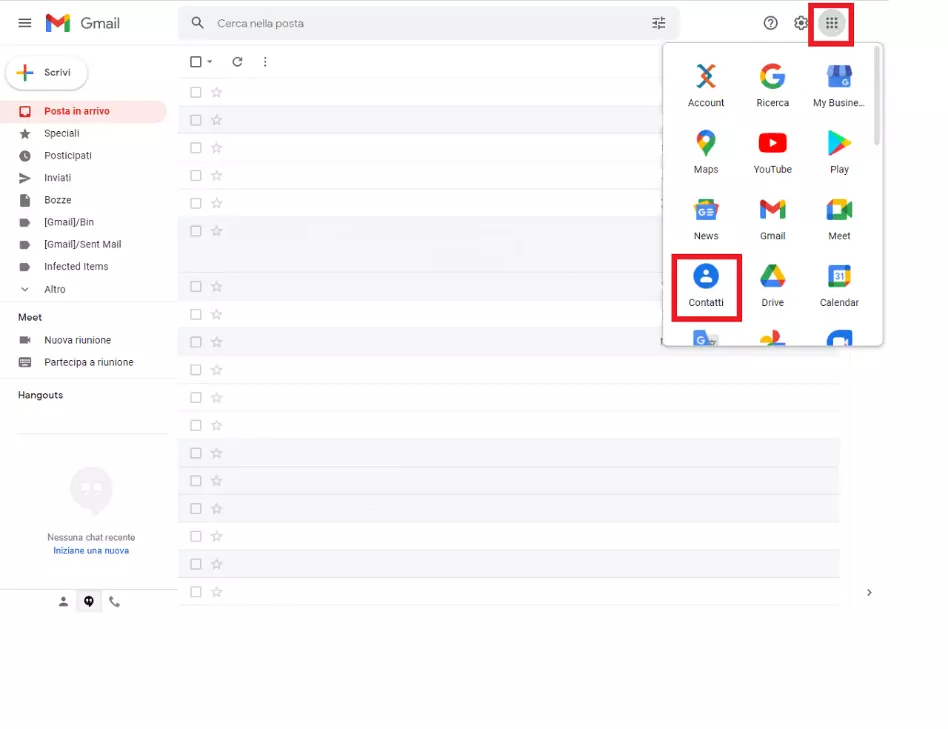Open the More options three-dot menu
Image resolution: width=948 pixels, height=729 pixels.
pos(265,62)
